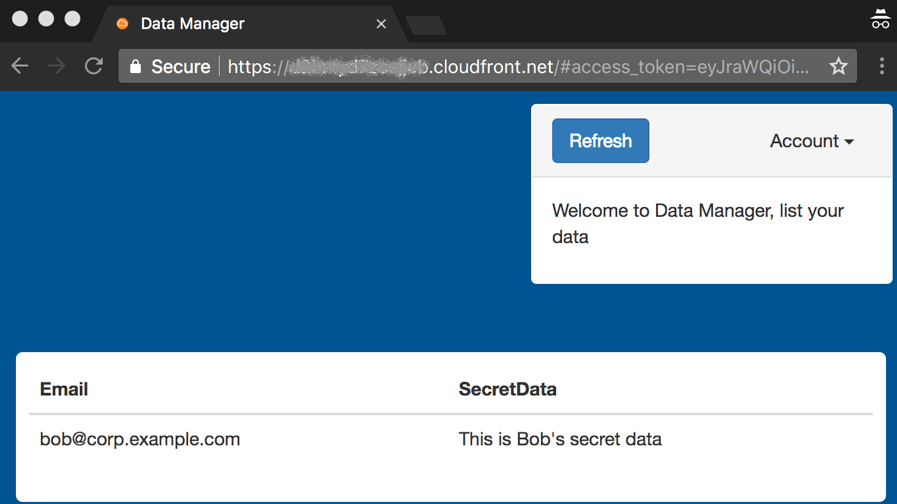Expand the Account dropdown
This screenshot has width=897, height=504.
pos(811,141)
